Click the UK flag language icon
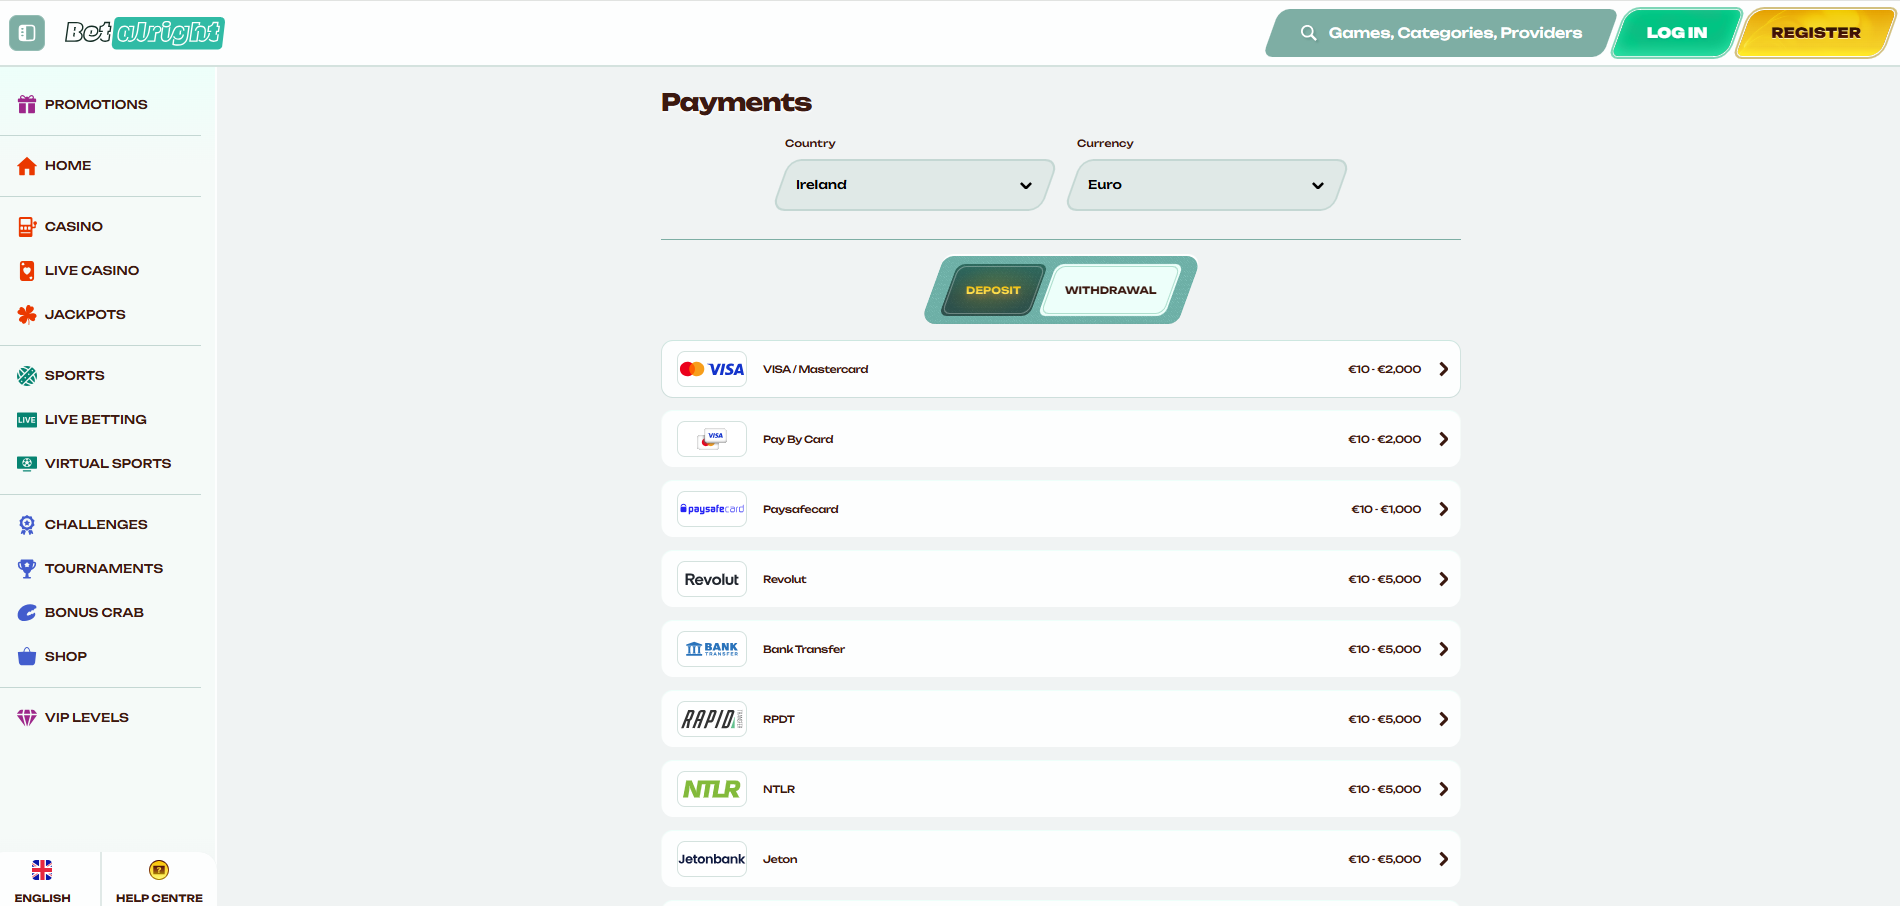Screen dimensions: 1900x906 (x=42, y=870)
